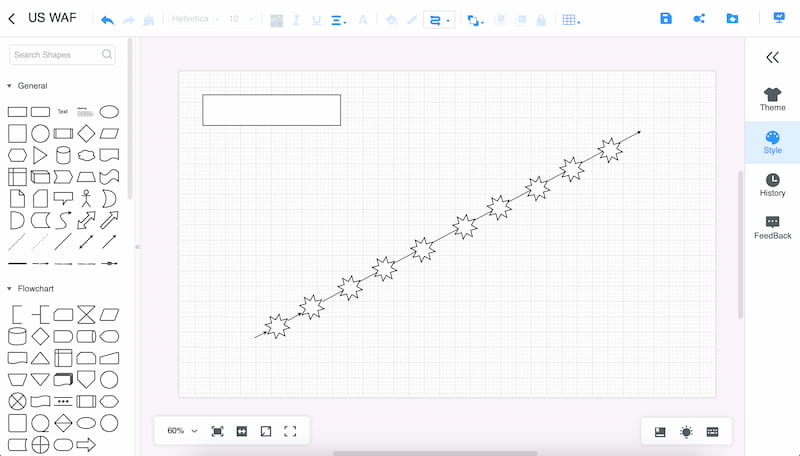Toggle underline formatting
The image size is (800, 456).
click(316, 20)
